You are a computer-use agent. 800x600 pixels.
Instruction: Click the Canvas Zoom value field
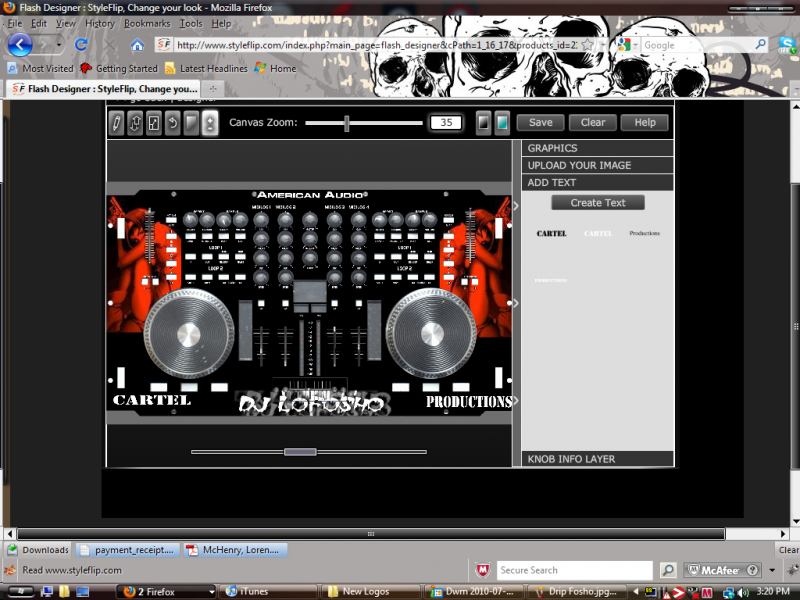click(446, 122)
